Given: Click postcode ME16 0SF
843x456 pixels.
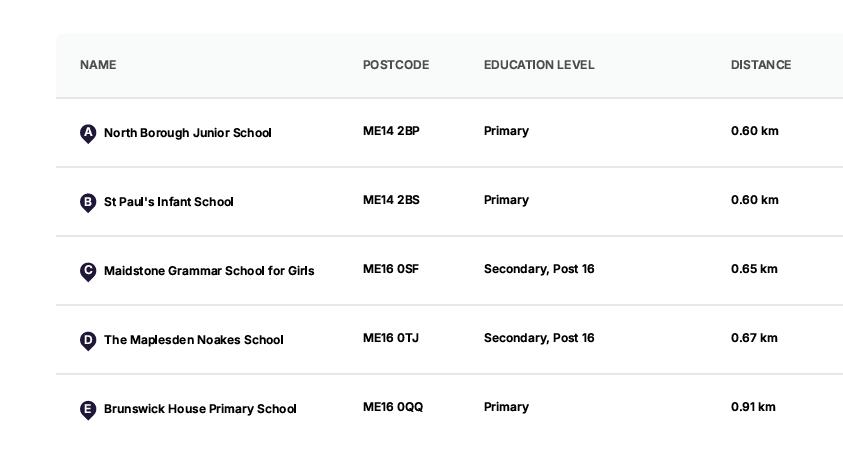Looking at the screenshot, I should click(x=391, y=269).
